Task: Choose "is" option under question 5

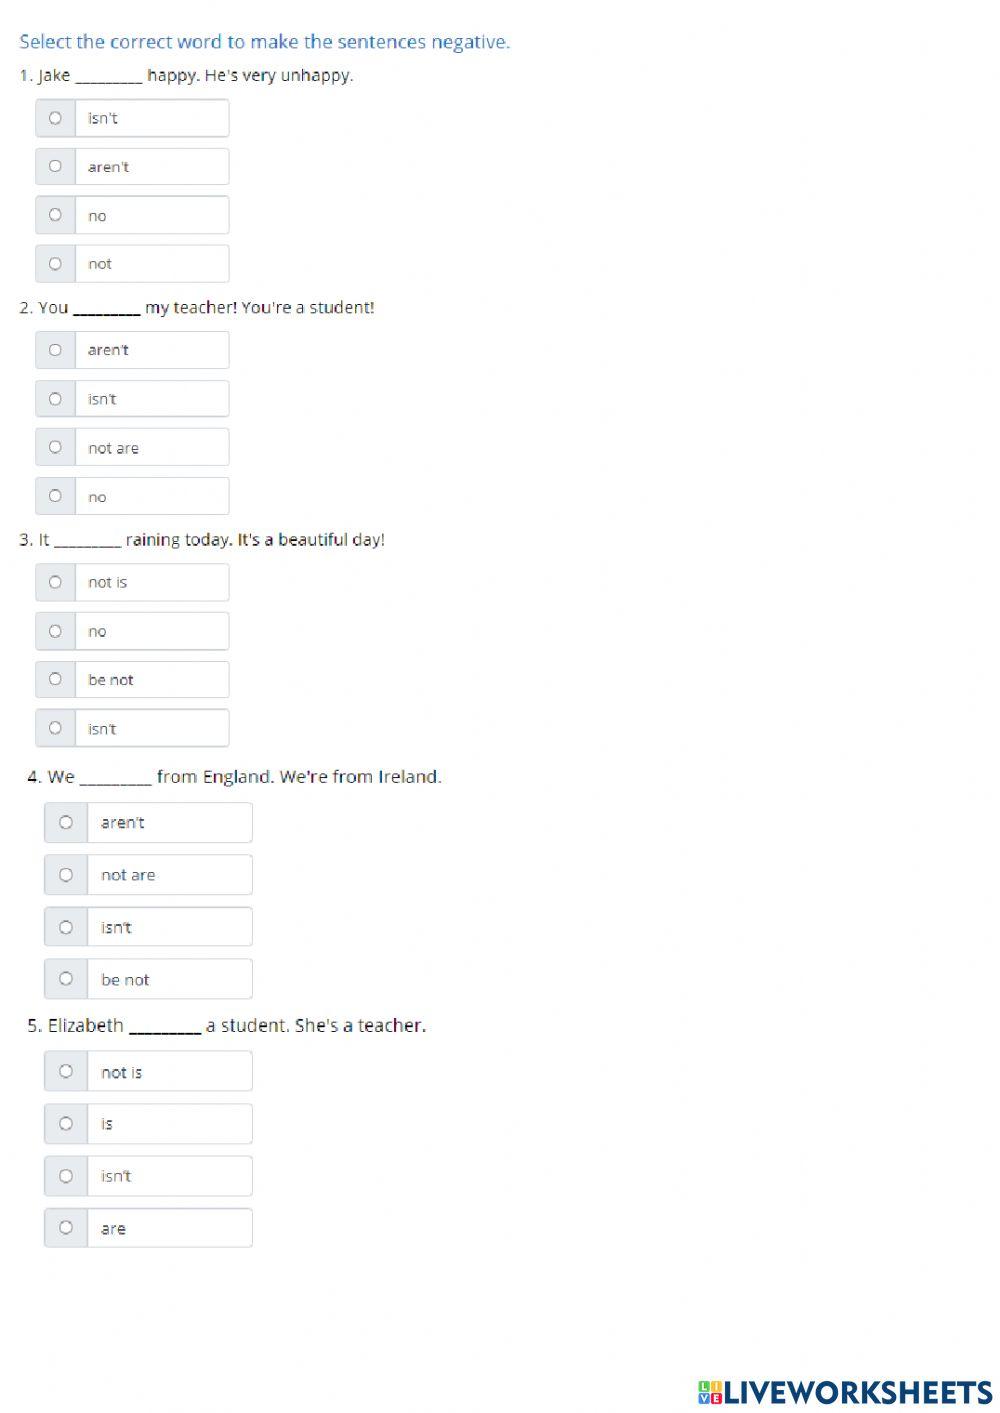Action: point(66,1124)
